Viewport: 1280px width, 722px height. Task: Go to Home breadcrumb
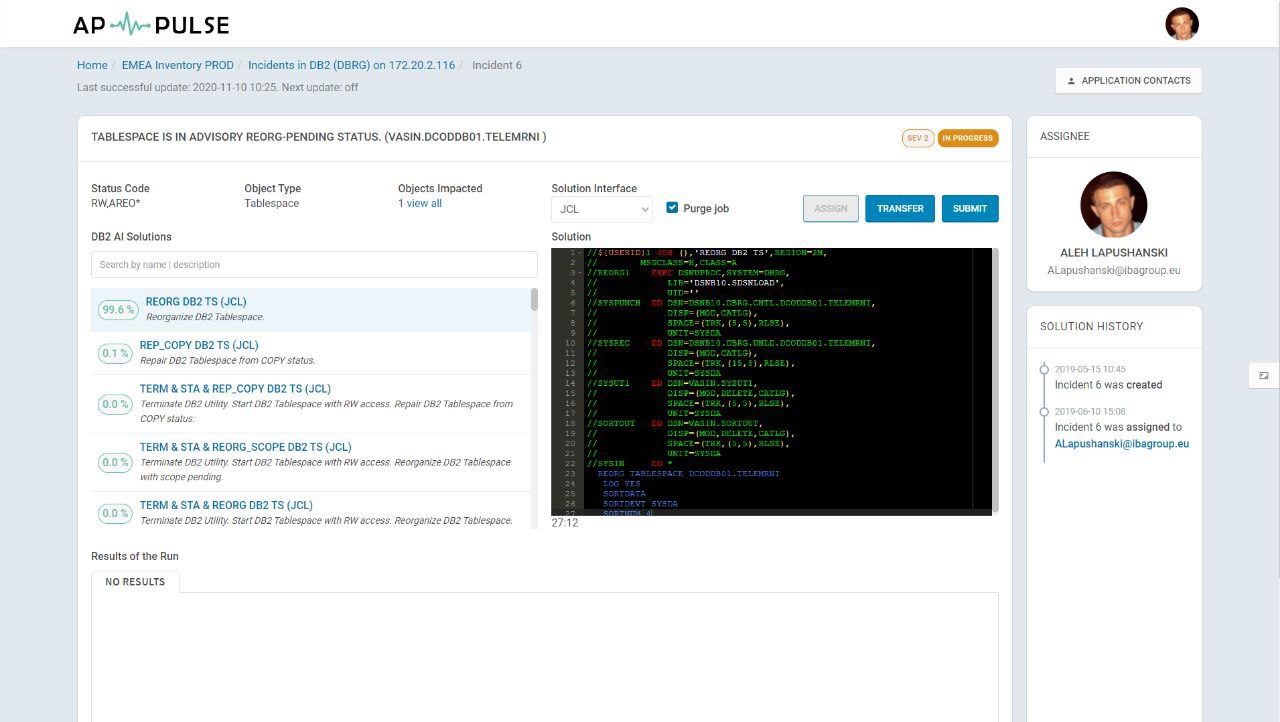pos(92,65)
